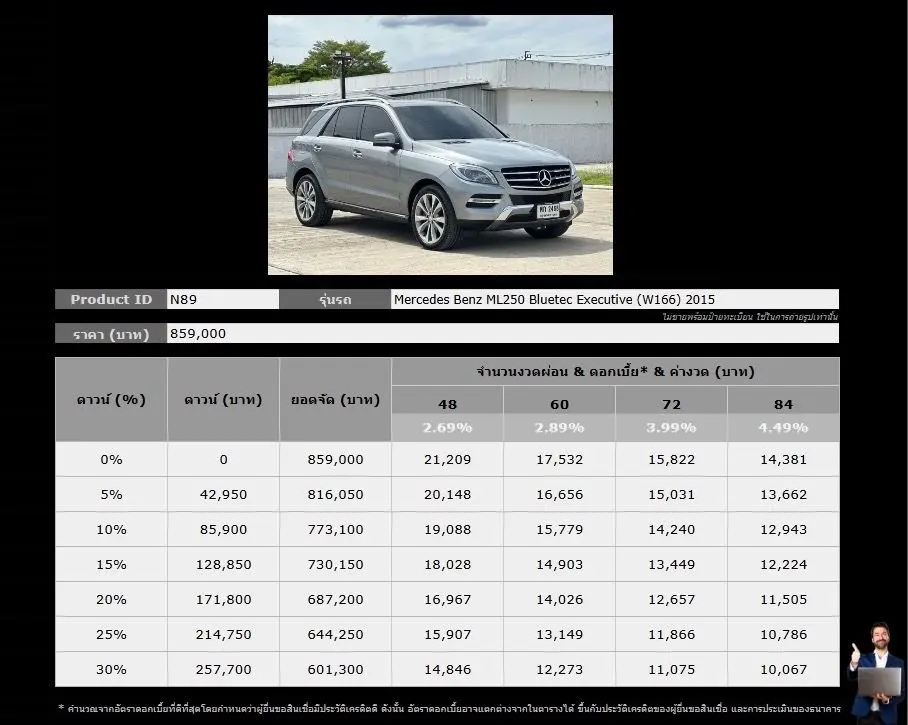908x725 pixels.
Task: Click the 14,240 monthly payment cell
Action: tap(671, 529)
